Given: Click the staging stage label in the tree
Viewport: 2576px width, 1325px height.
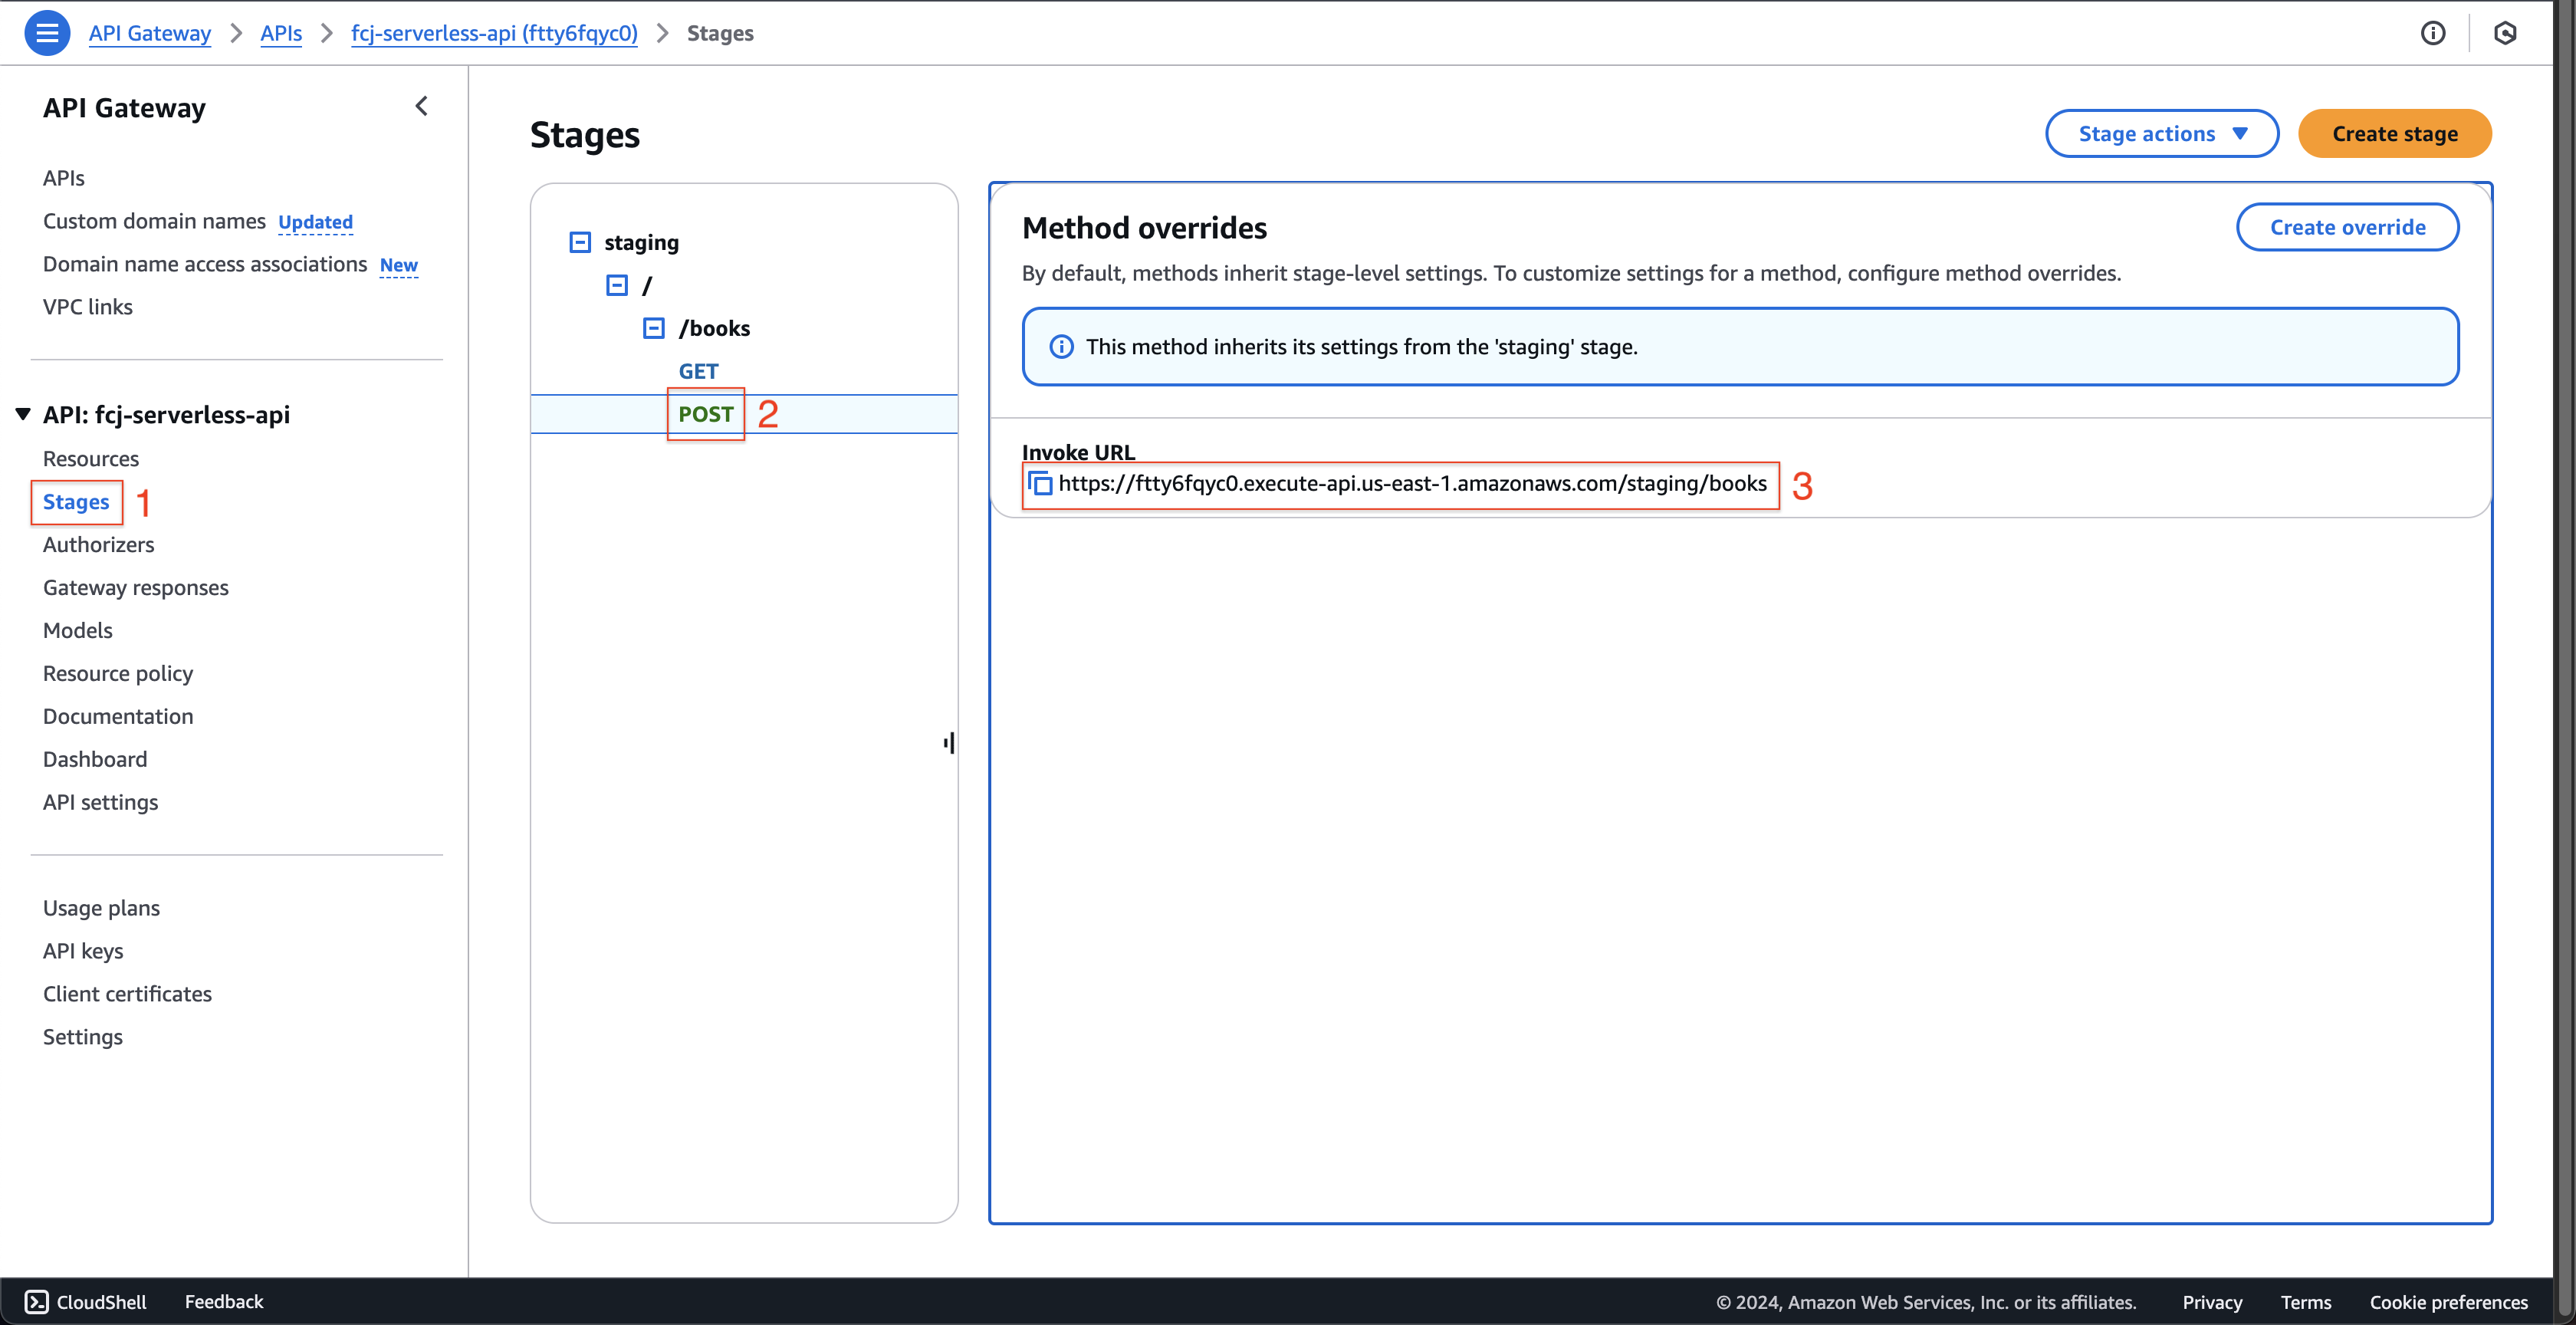Looking at the screenshot, I should (x=640, y=242).
